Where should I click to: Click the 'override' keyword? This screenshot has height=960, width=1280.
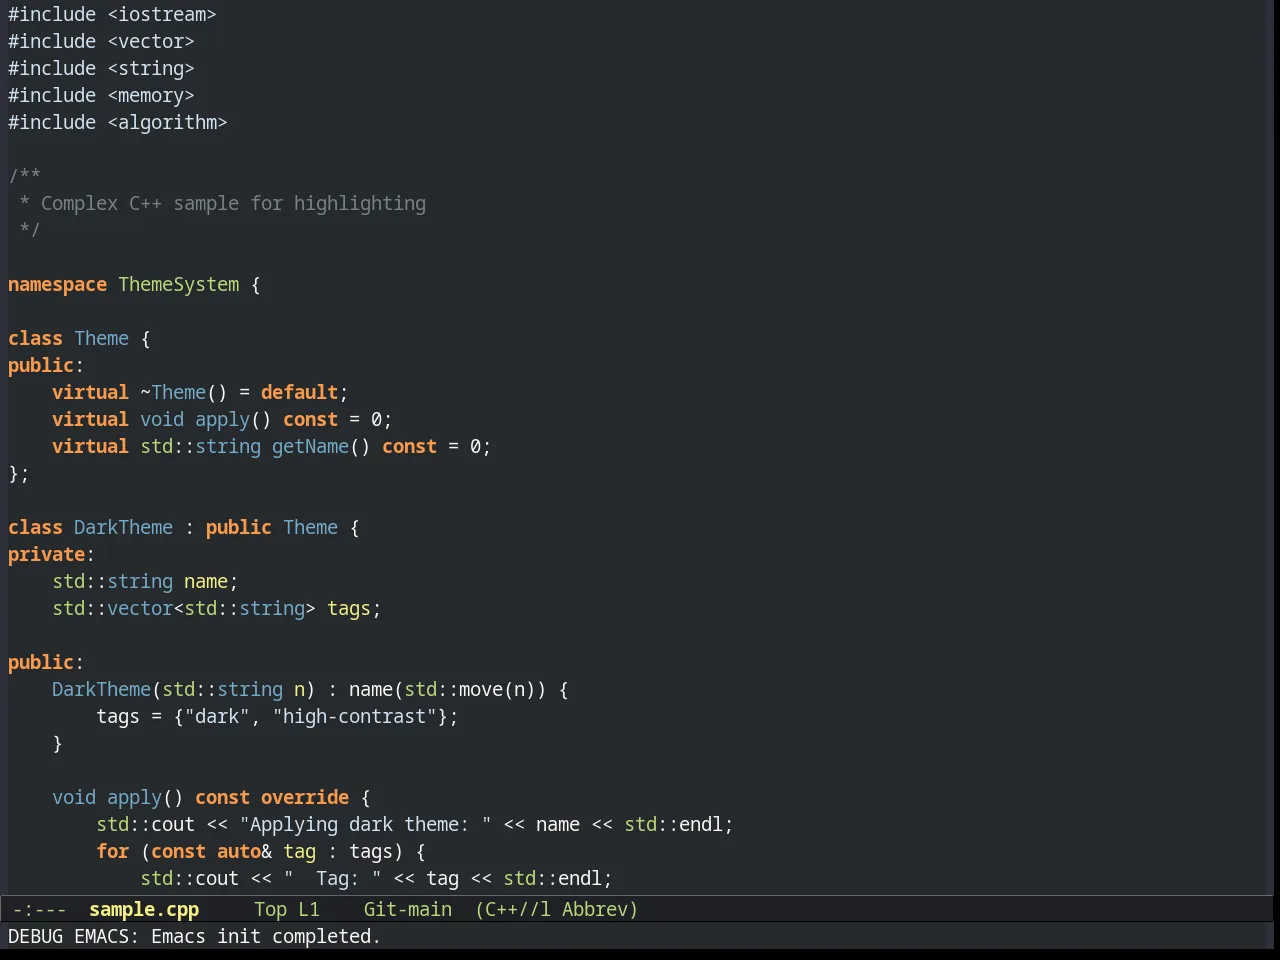pyautogui.click(x=305, y=798)
